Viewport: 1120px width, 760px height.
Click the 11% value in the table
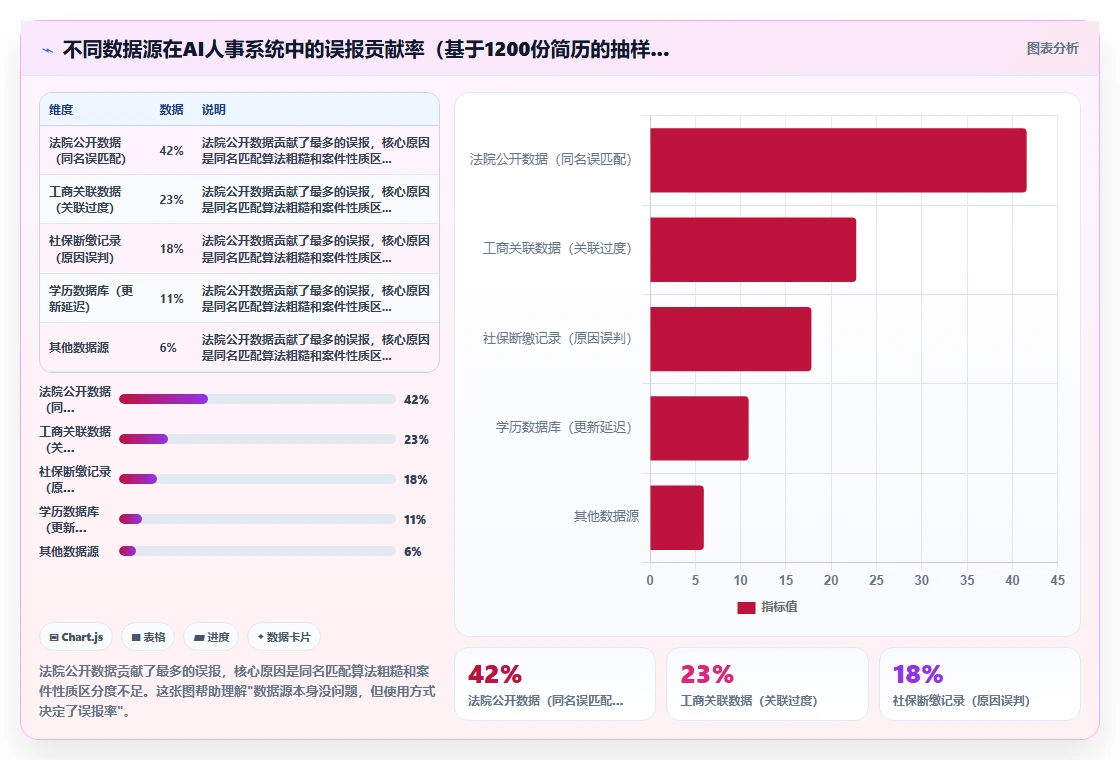click(171, 299)
